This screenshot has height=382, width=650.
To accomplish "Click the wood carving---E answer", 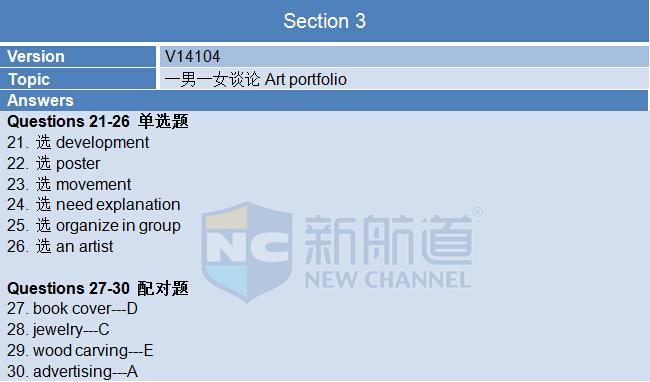I will click(80, 351).
